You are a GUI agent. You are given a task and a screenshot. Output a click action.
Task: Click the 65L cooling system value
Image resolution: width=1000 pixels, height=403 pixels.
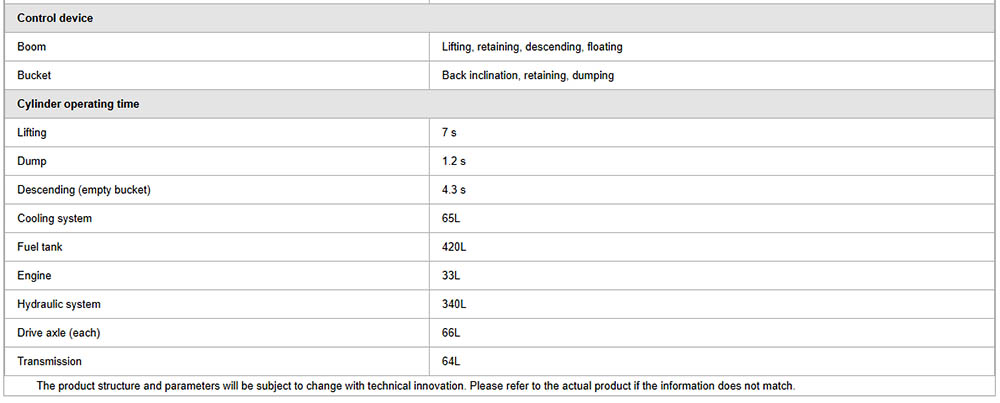451,218
